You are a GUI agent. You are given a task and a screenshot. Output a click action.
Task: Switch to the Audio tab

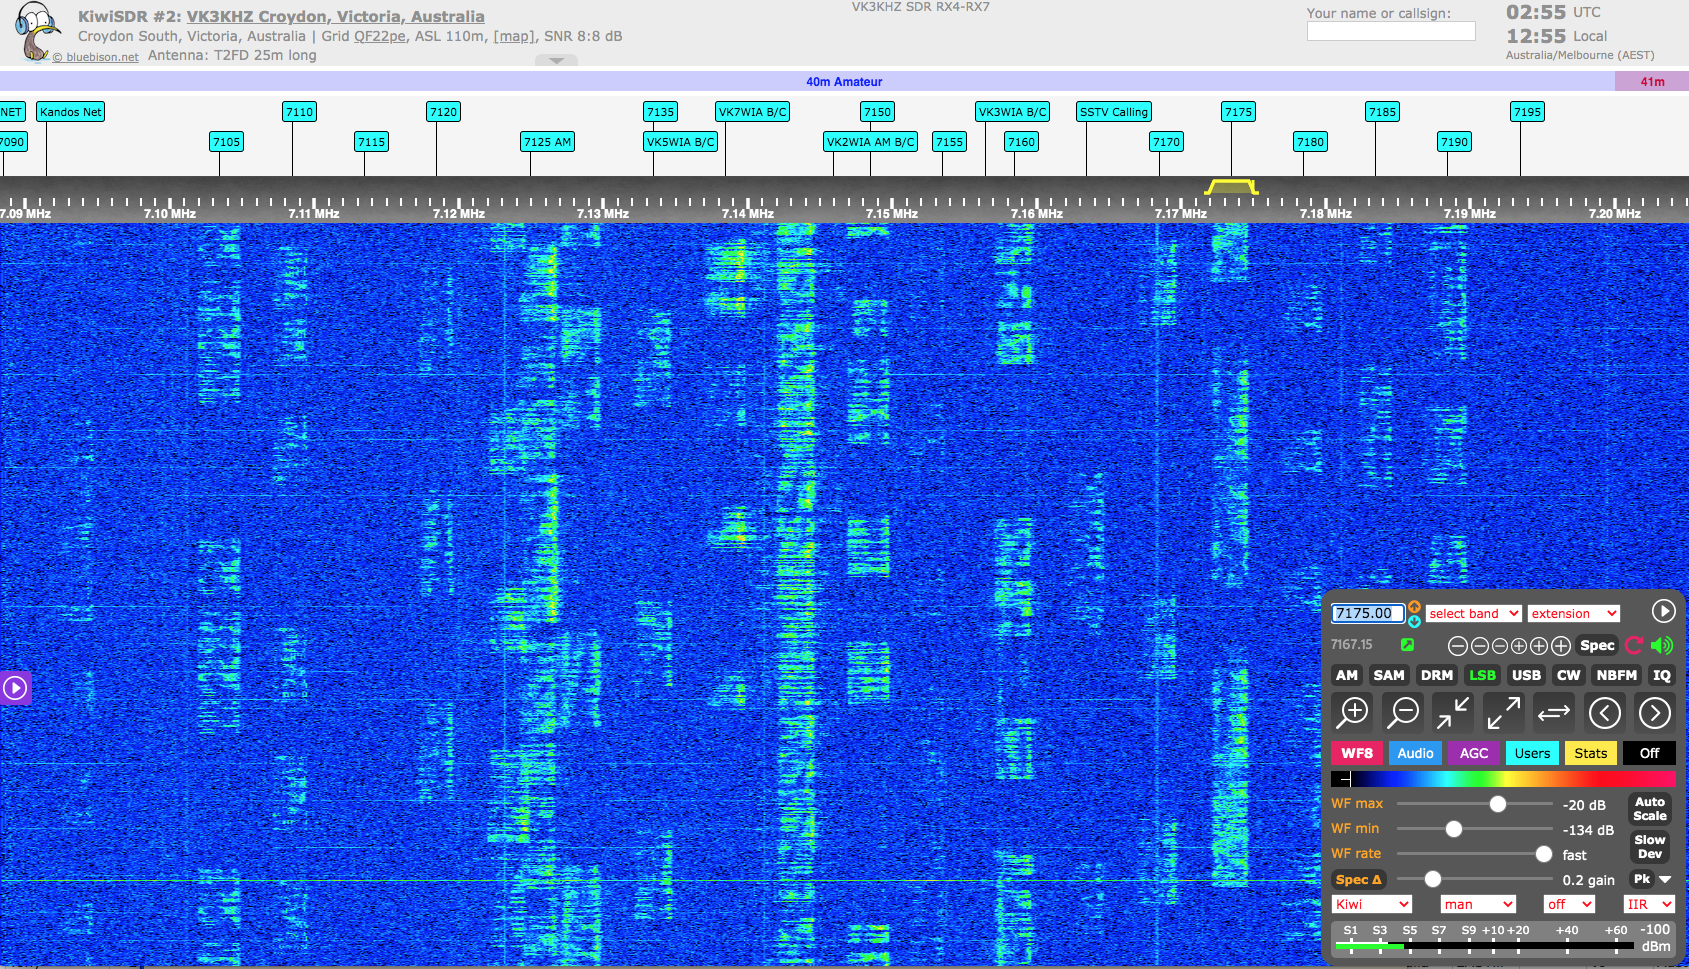click(x=1415, y=753)
